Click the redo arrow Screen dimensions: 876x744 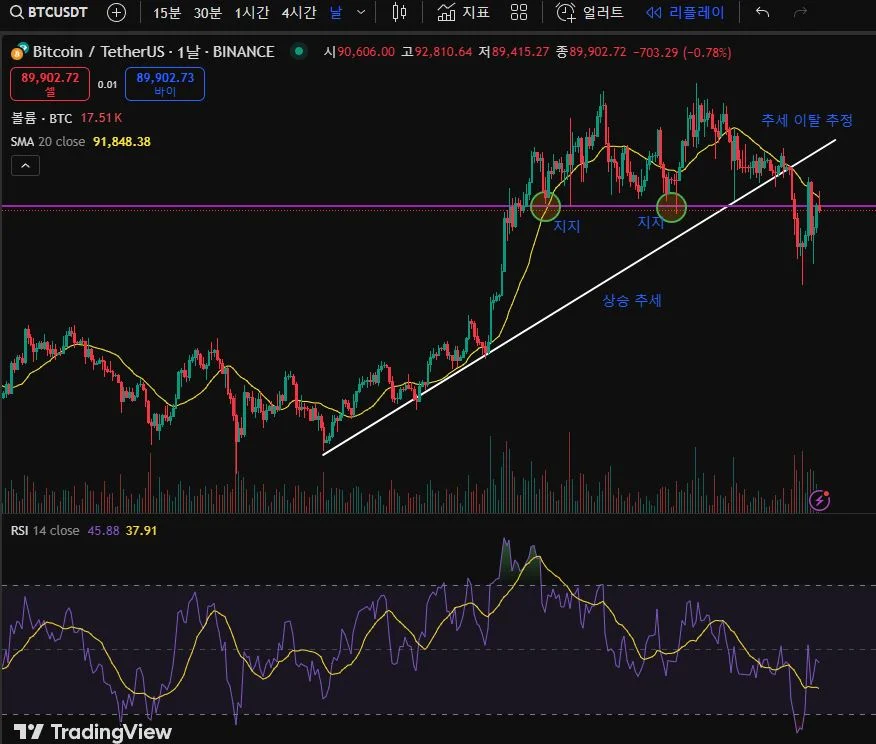pos(801,12)
